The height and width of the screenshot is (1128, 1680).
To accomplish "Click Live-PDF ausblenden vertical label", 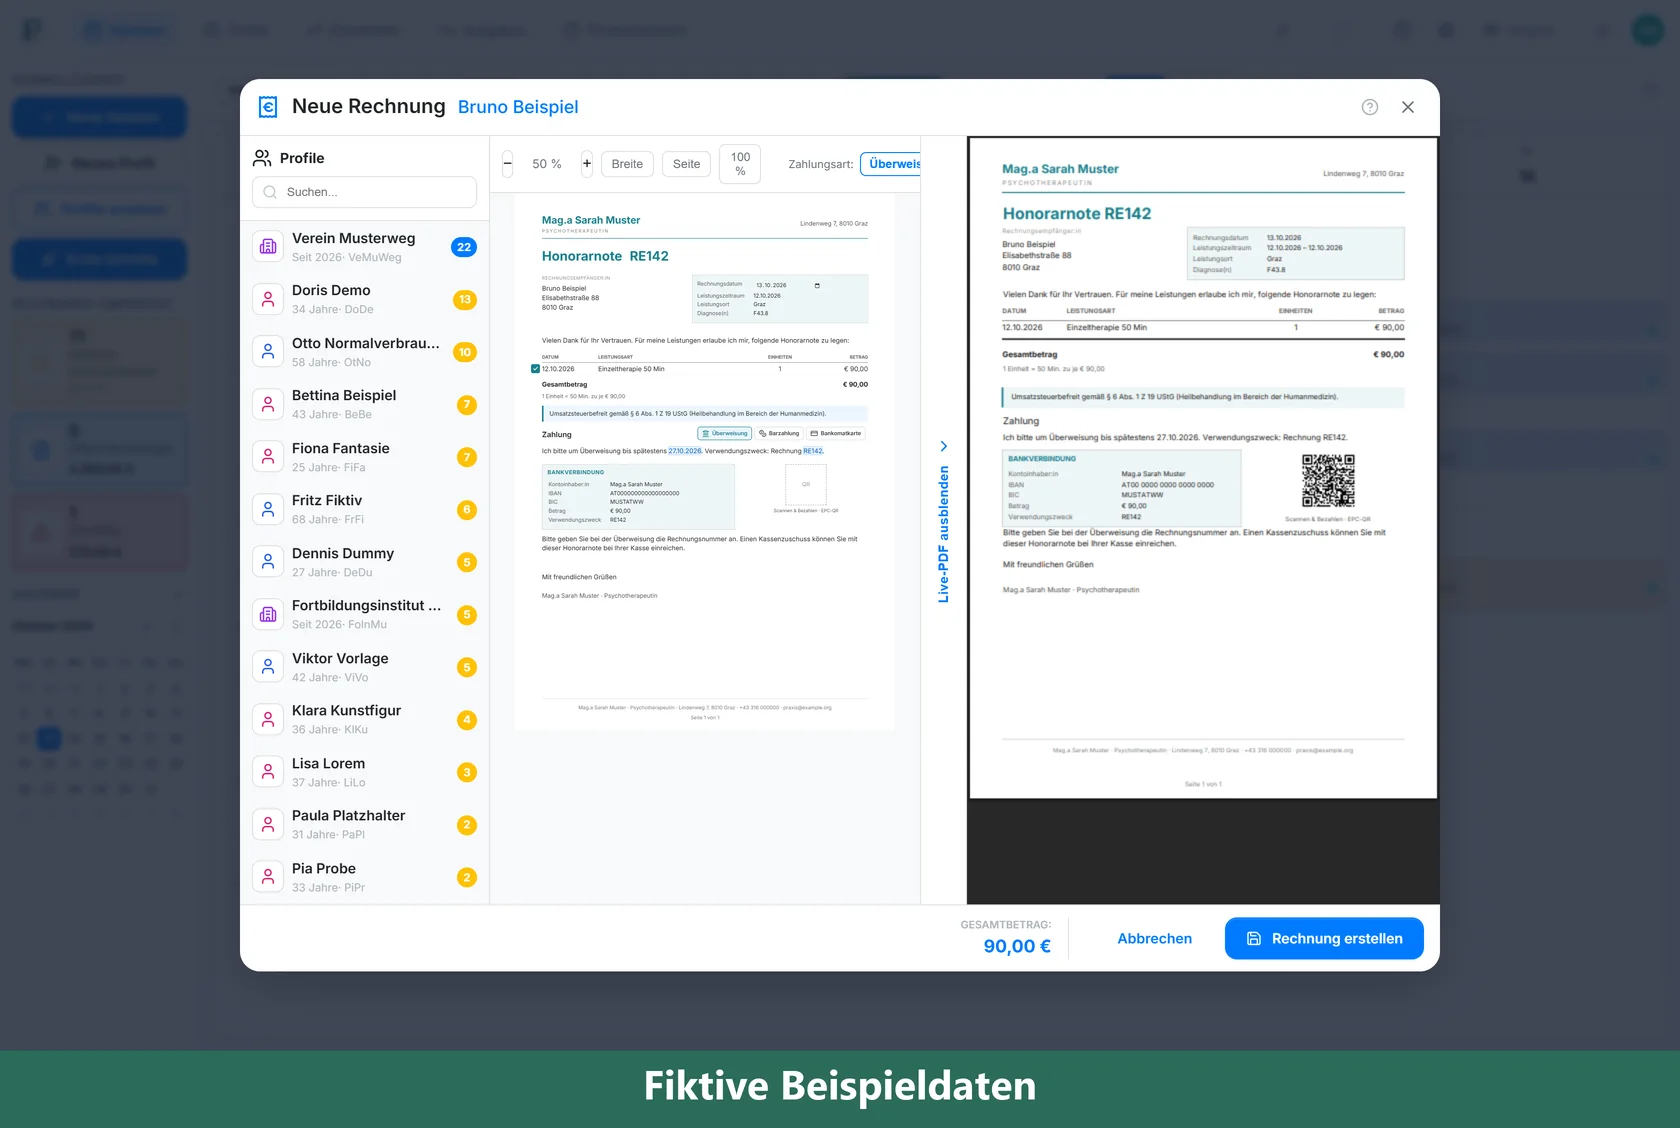I will coord(943,534).
